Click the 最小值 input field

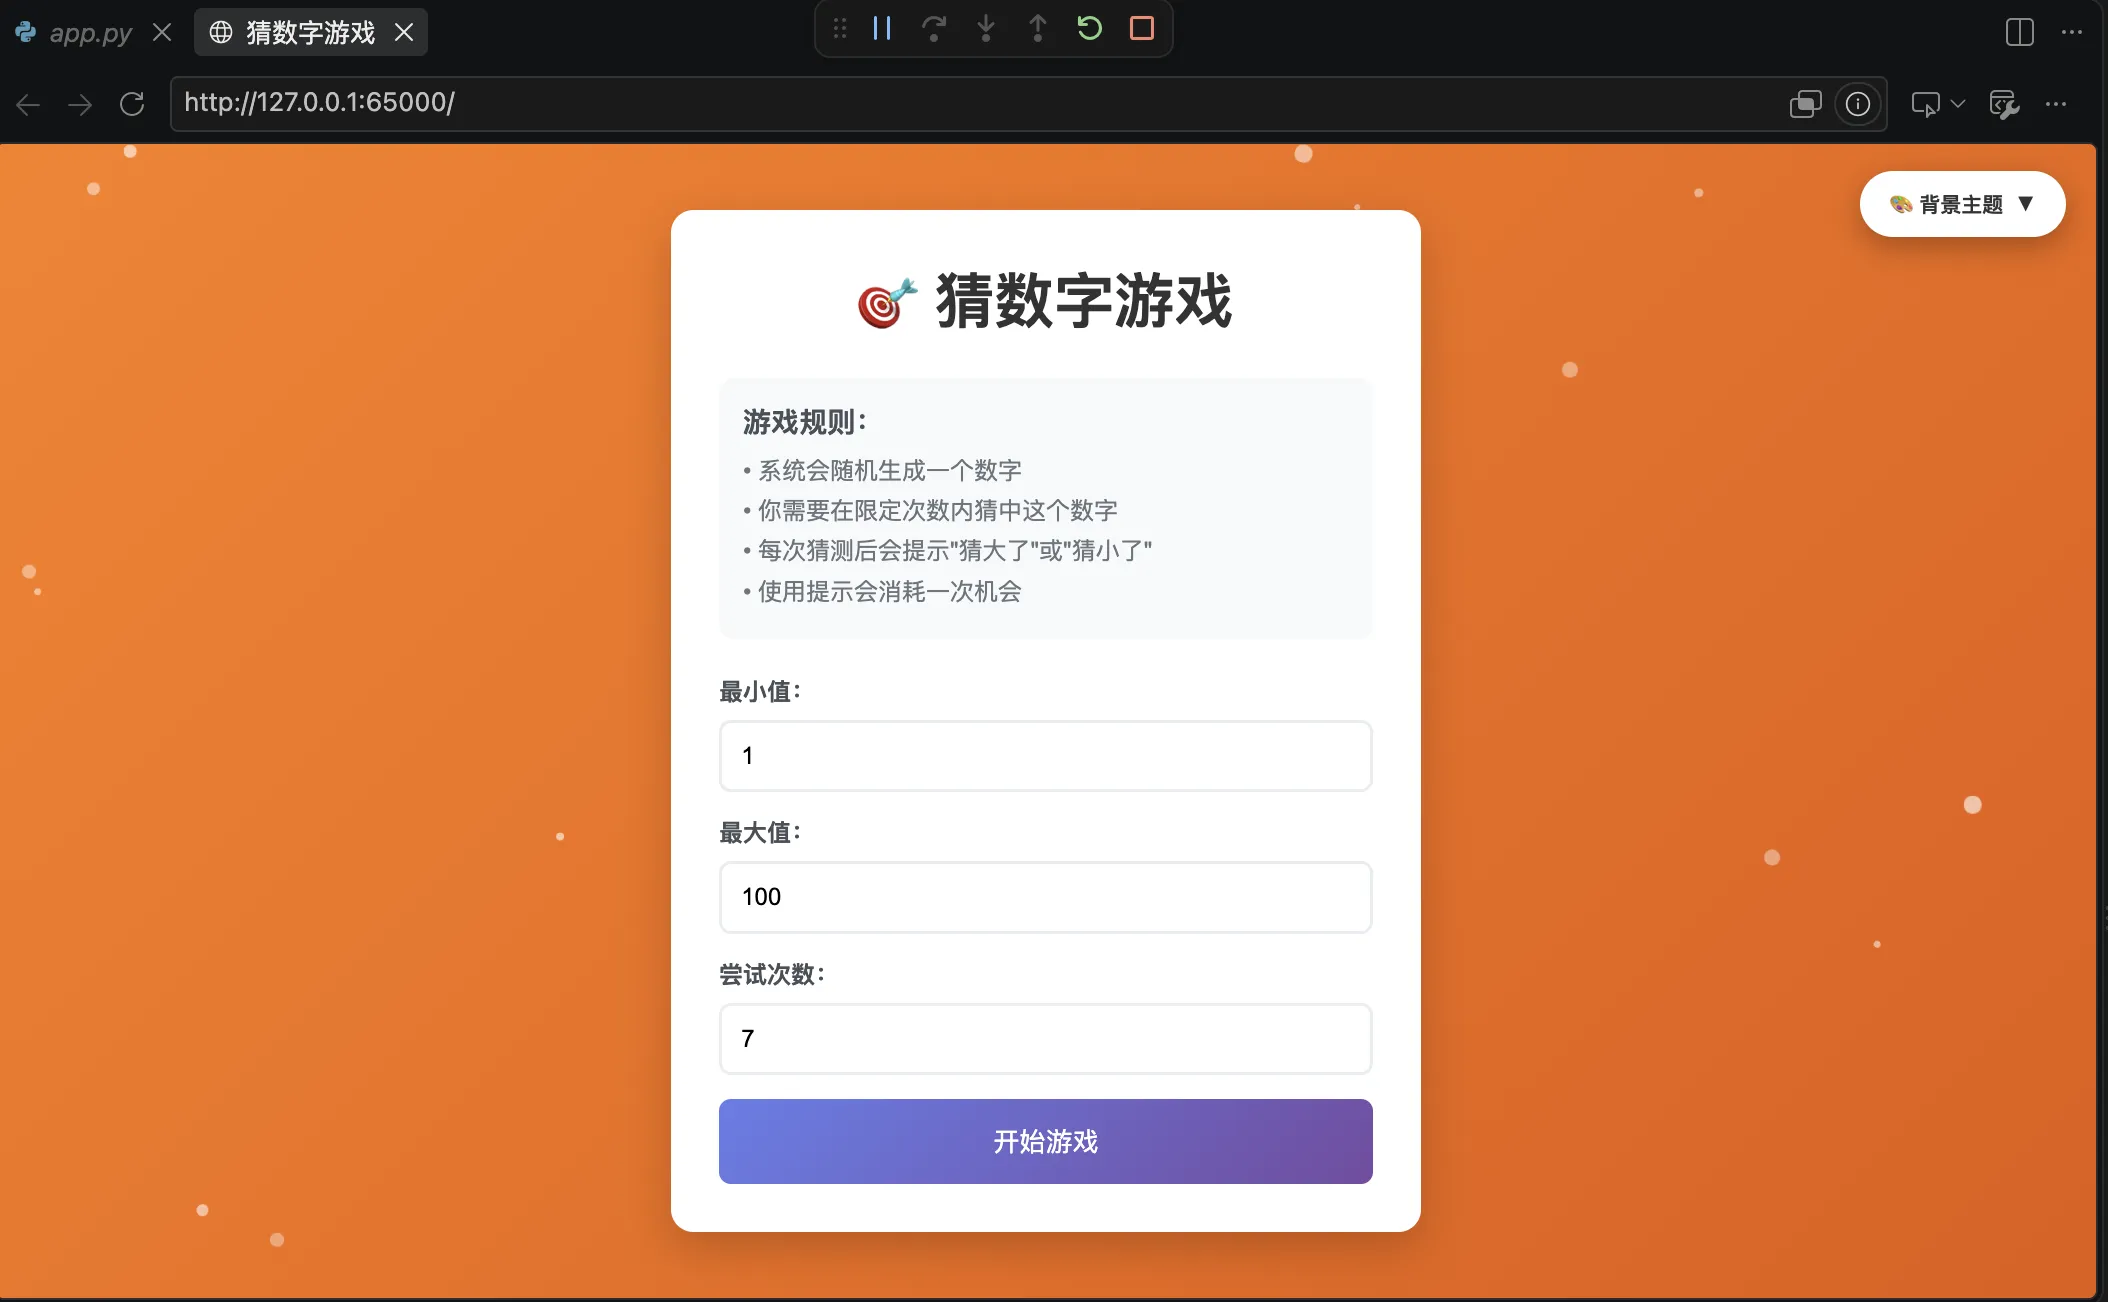click(x=1046, y=756)
